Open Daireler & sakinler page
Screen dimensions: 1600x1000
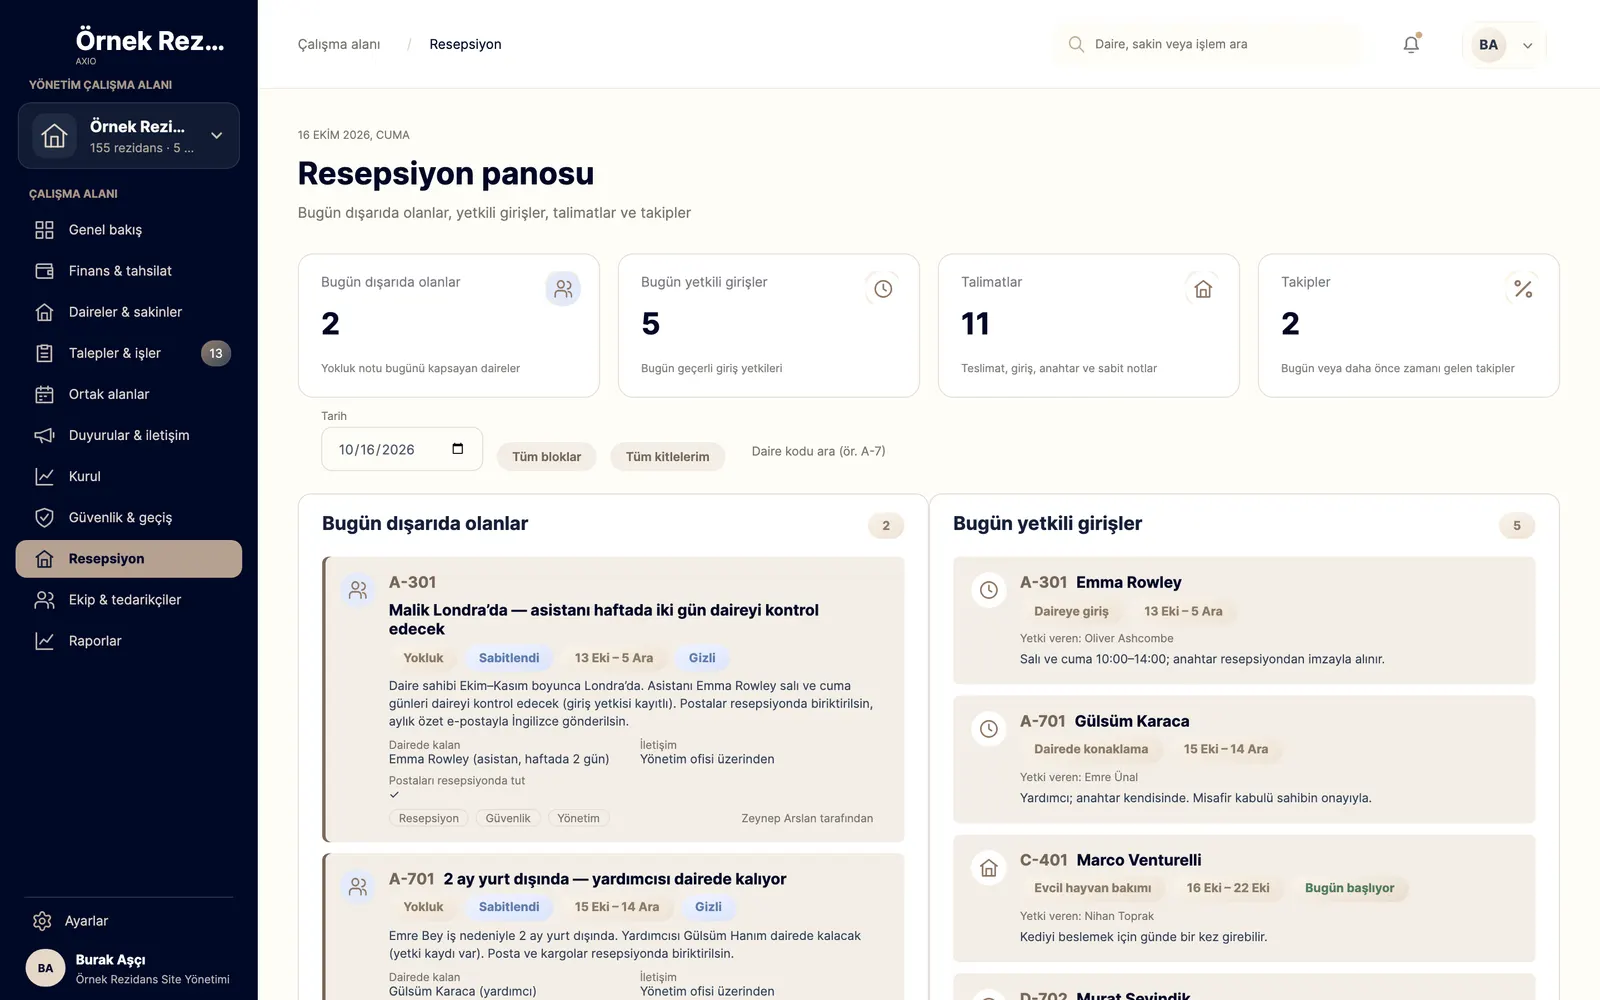pos(129,312)
